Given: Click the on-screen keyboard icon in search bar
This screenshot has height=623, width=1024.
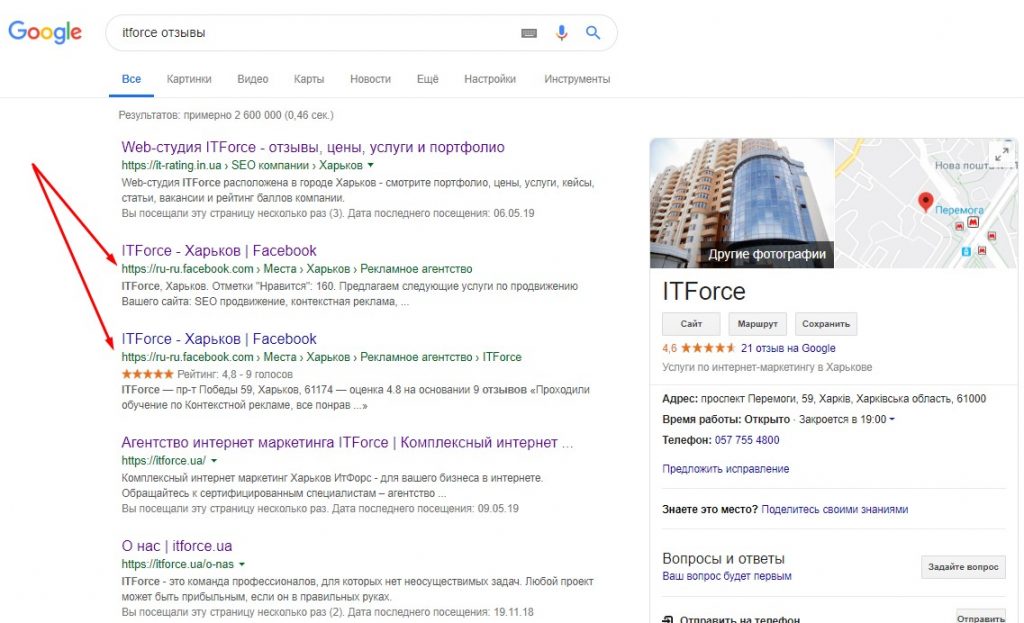Looking at the screenshot, I should click(529, 32).
